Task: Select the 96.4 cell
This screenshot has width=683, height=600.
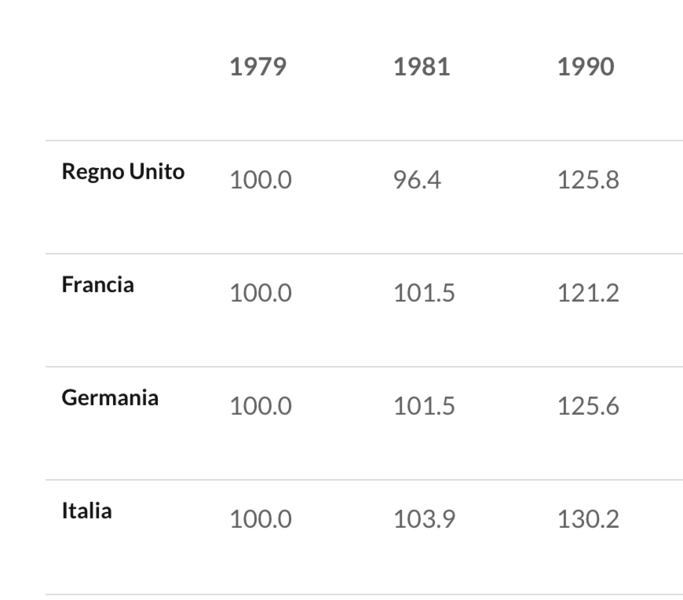Action: click(417, 181)
